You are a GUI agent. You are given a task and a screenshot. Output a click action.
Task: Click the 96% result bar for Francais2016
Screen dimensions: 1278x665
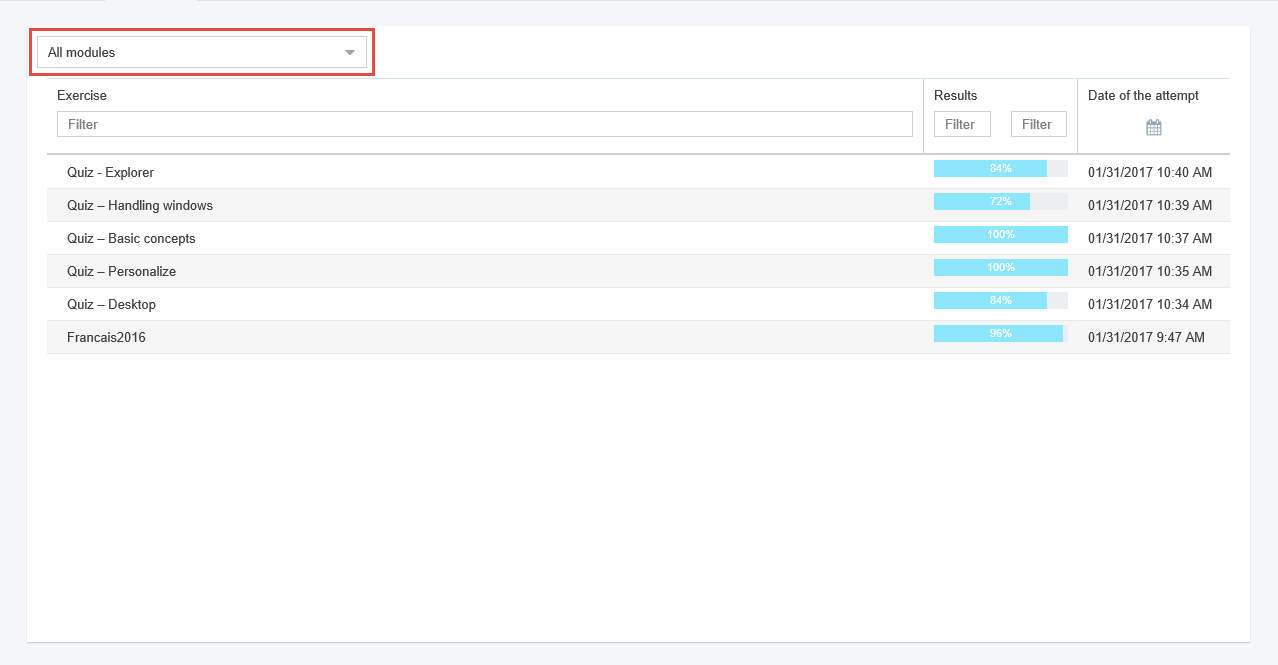click(1000, 334)
